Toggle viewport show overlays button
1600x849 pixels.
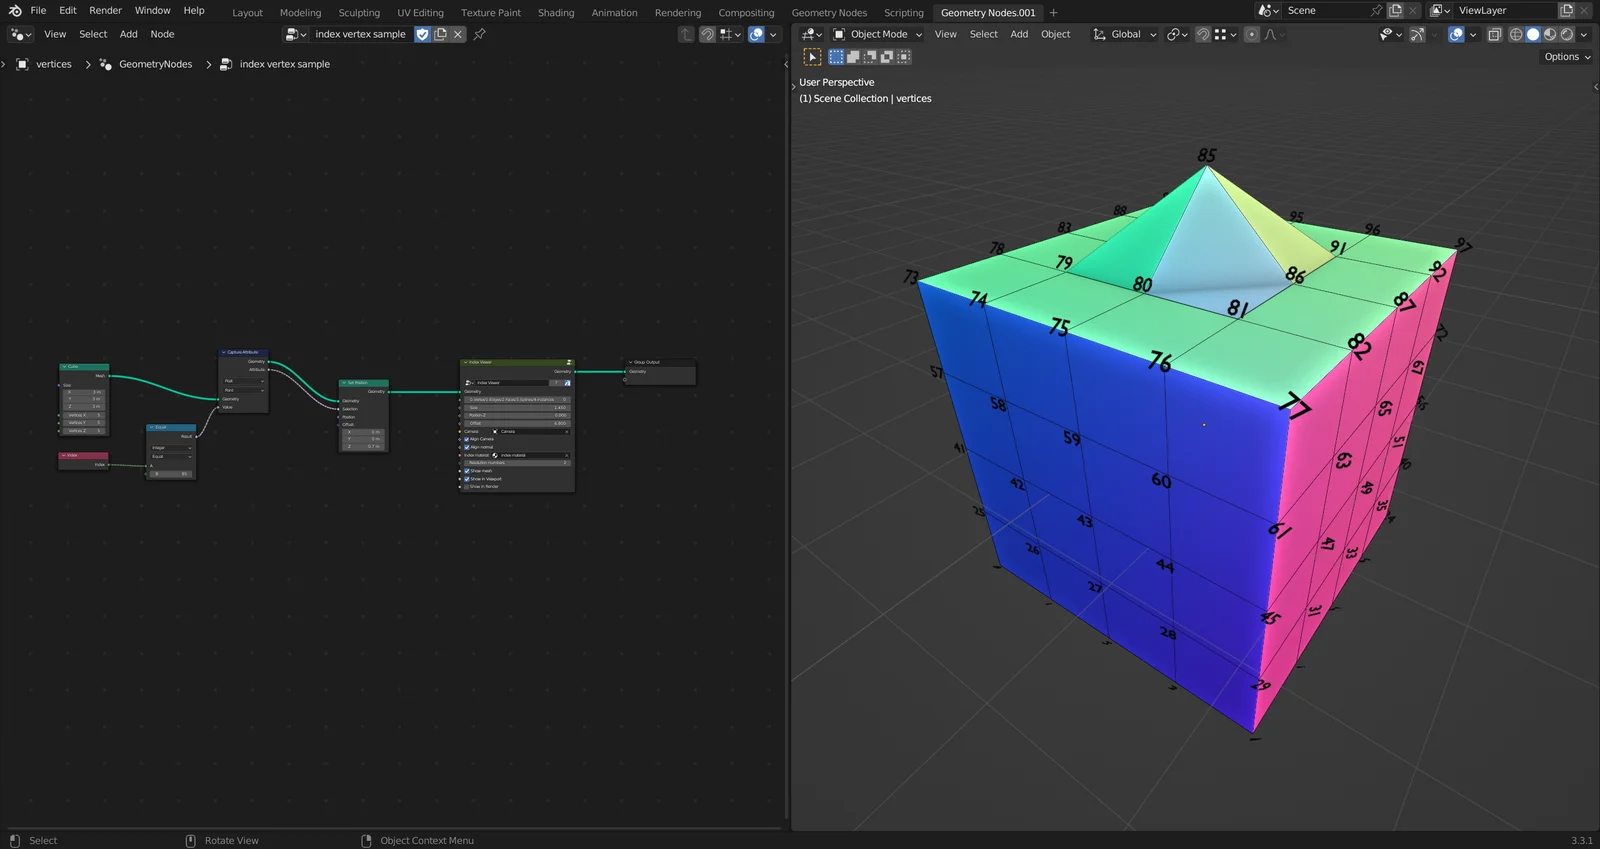click(x=1456, y=34)
